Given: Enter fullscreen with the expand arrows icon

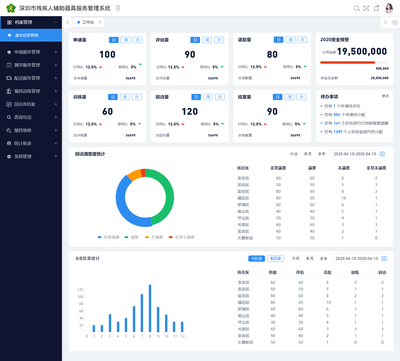Looking at the screenshot, I should pyautogui.click(x=366, y=8).
